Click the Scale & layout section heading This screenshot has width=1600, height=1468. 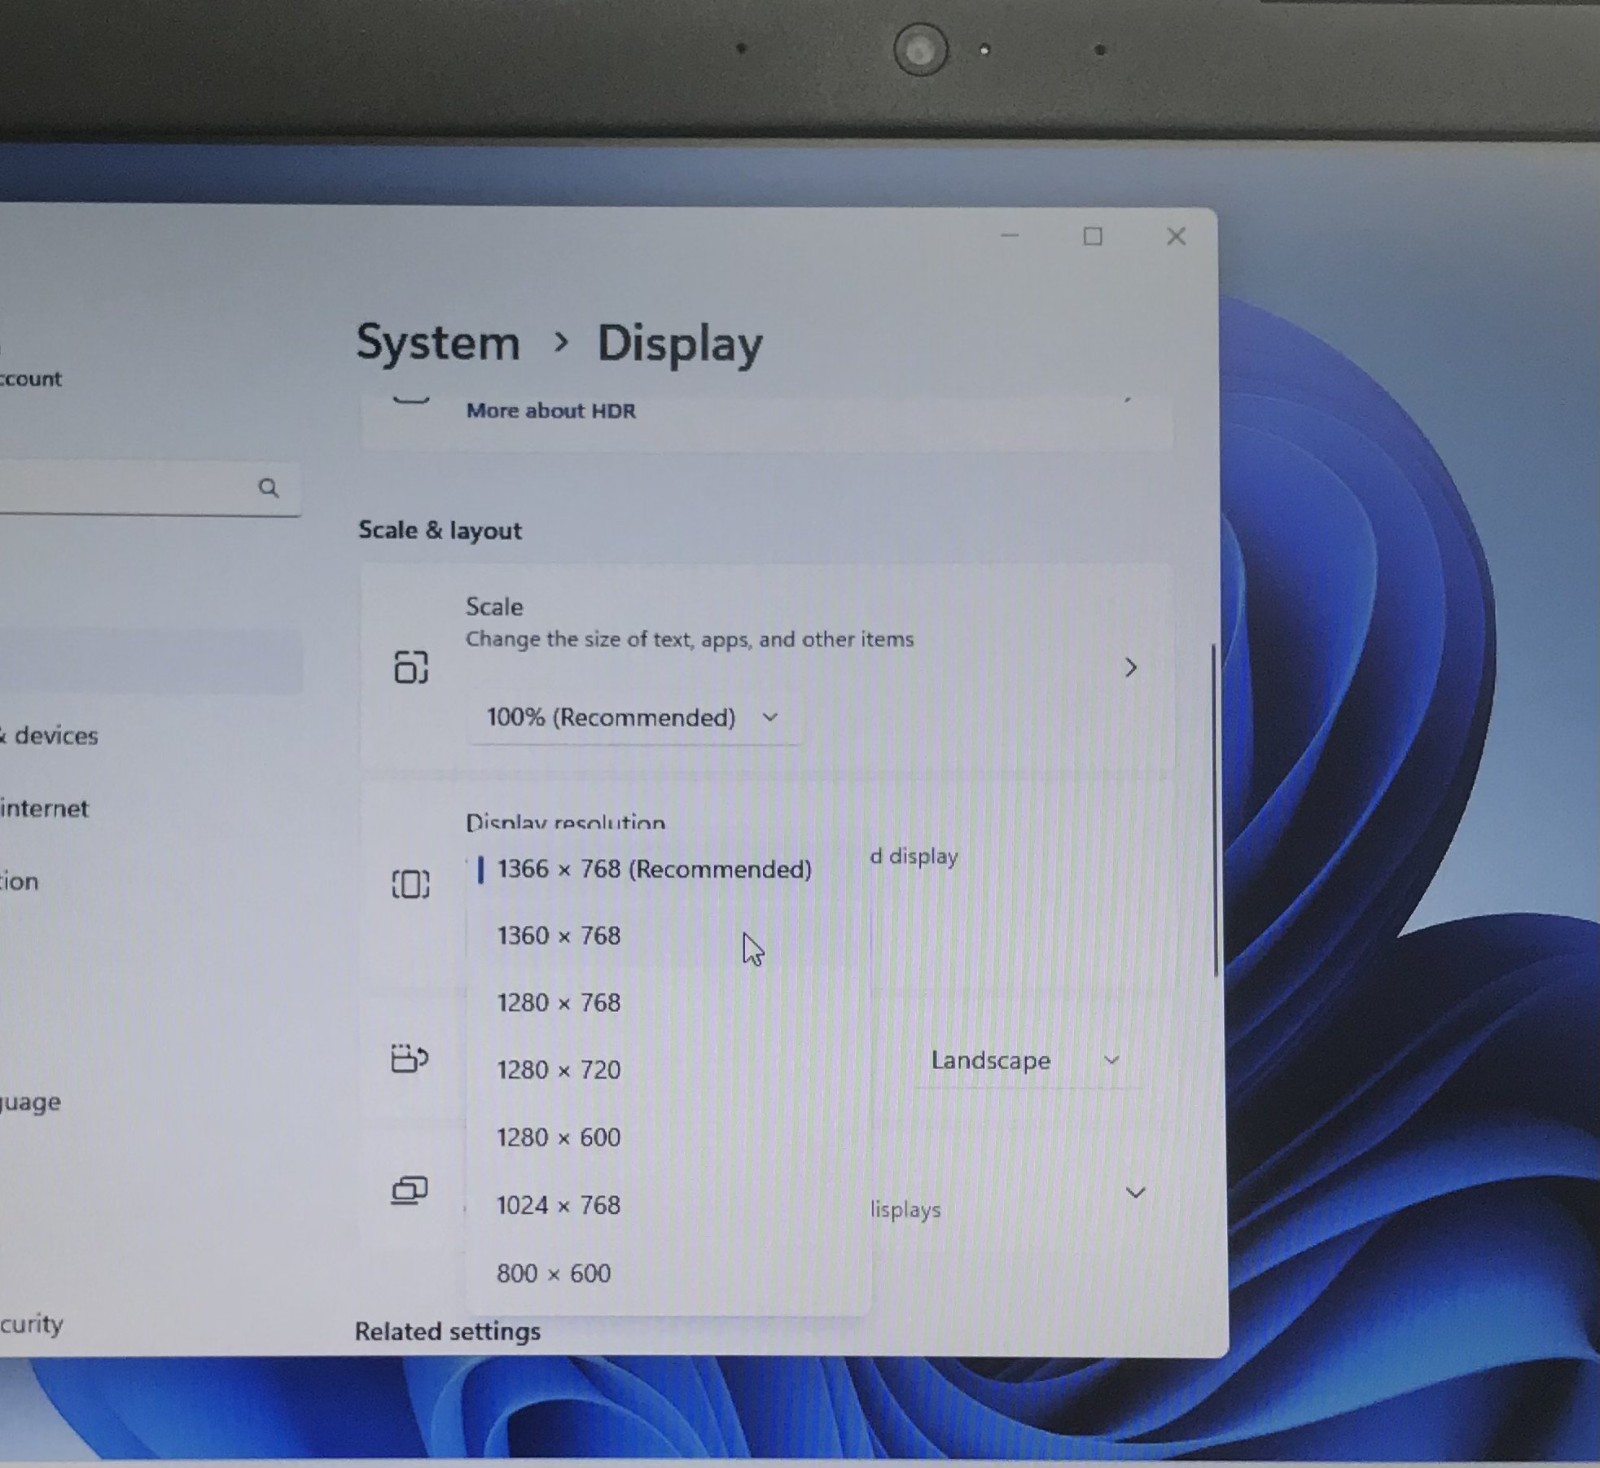[440, 530]
